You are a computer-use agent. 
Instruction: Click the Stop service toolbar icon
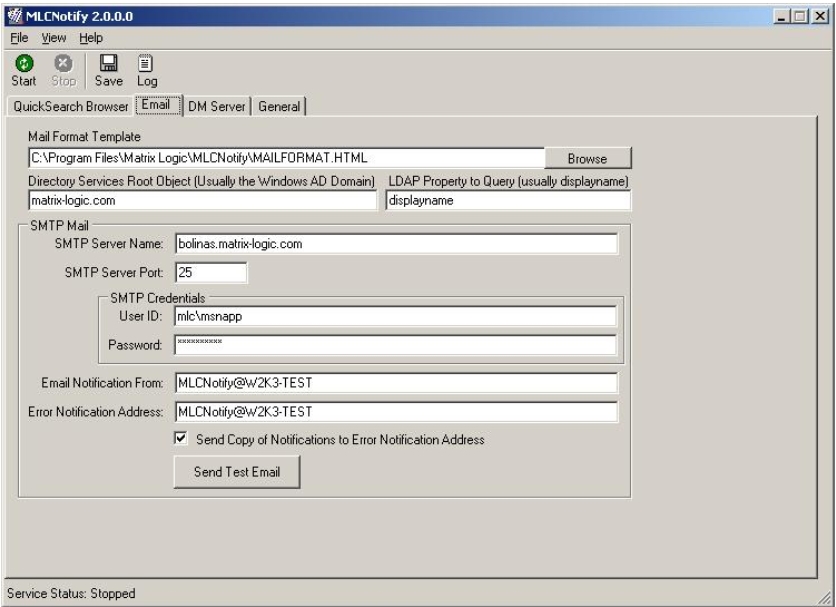point(63,63)
